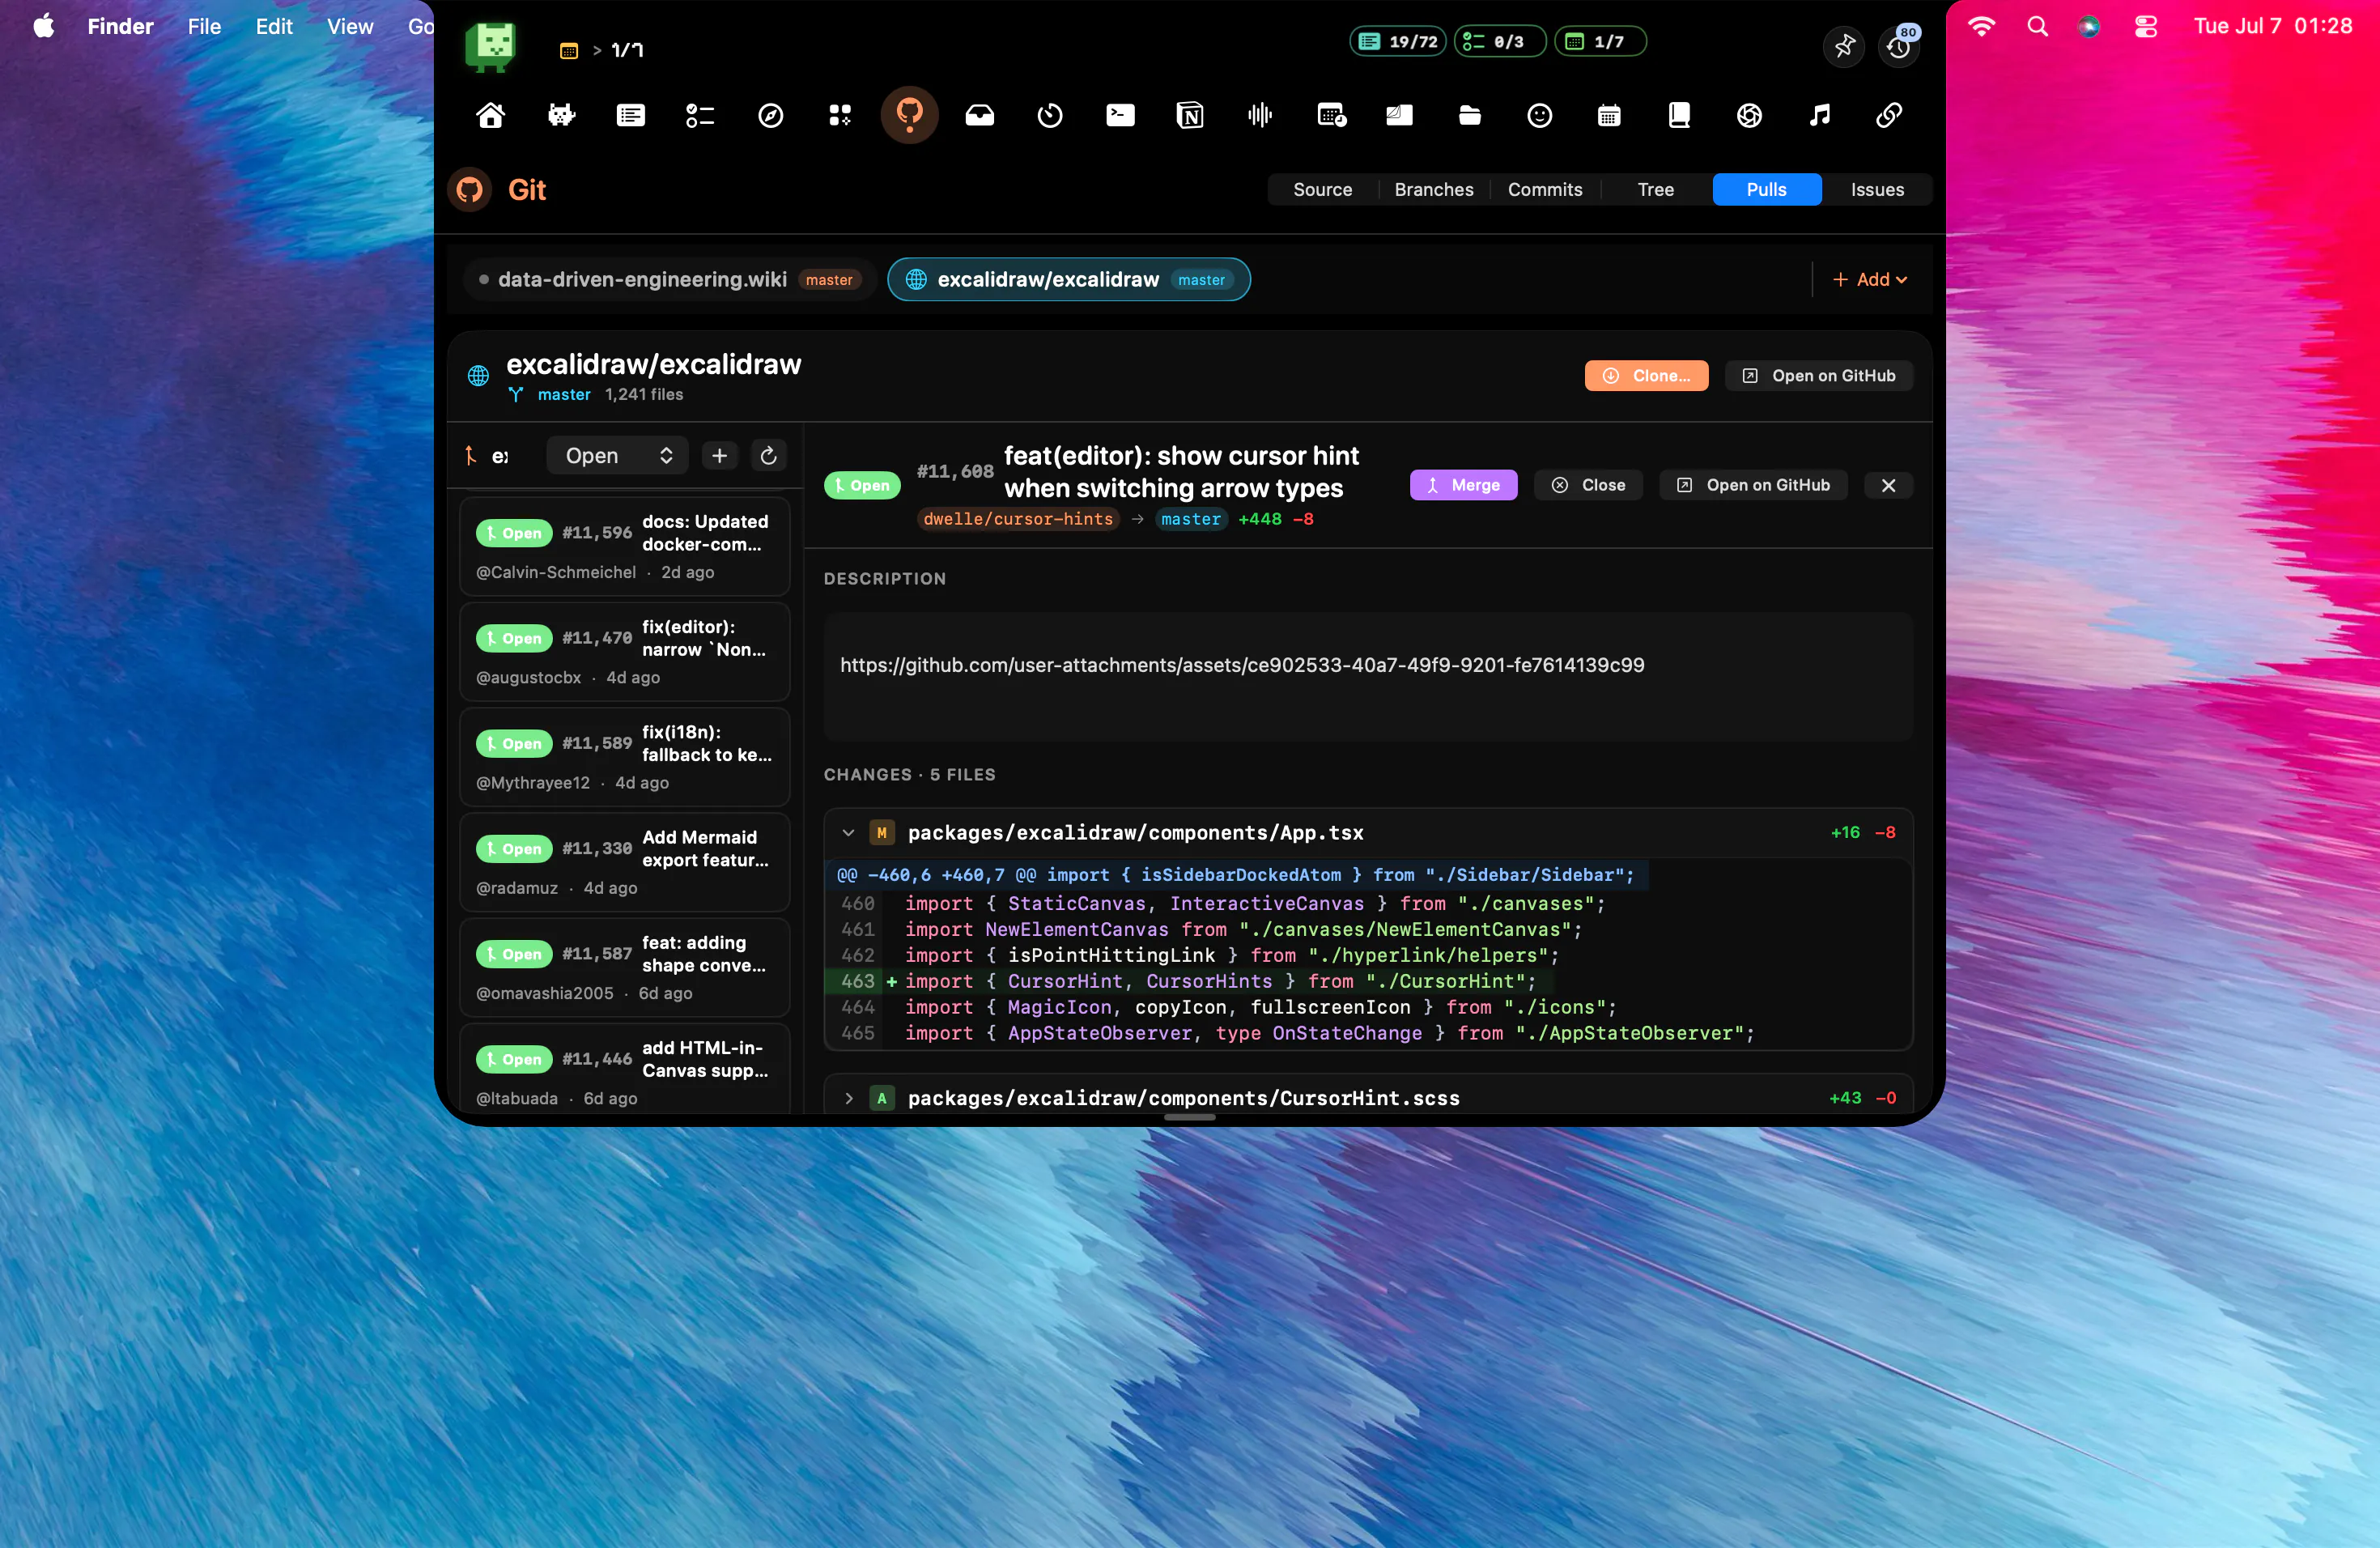The width and height of the screenshot is (2380, 1548).
Task: Open macOS Control Center toggles
Action: [x=2145, y=26]
